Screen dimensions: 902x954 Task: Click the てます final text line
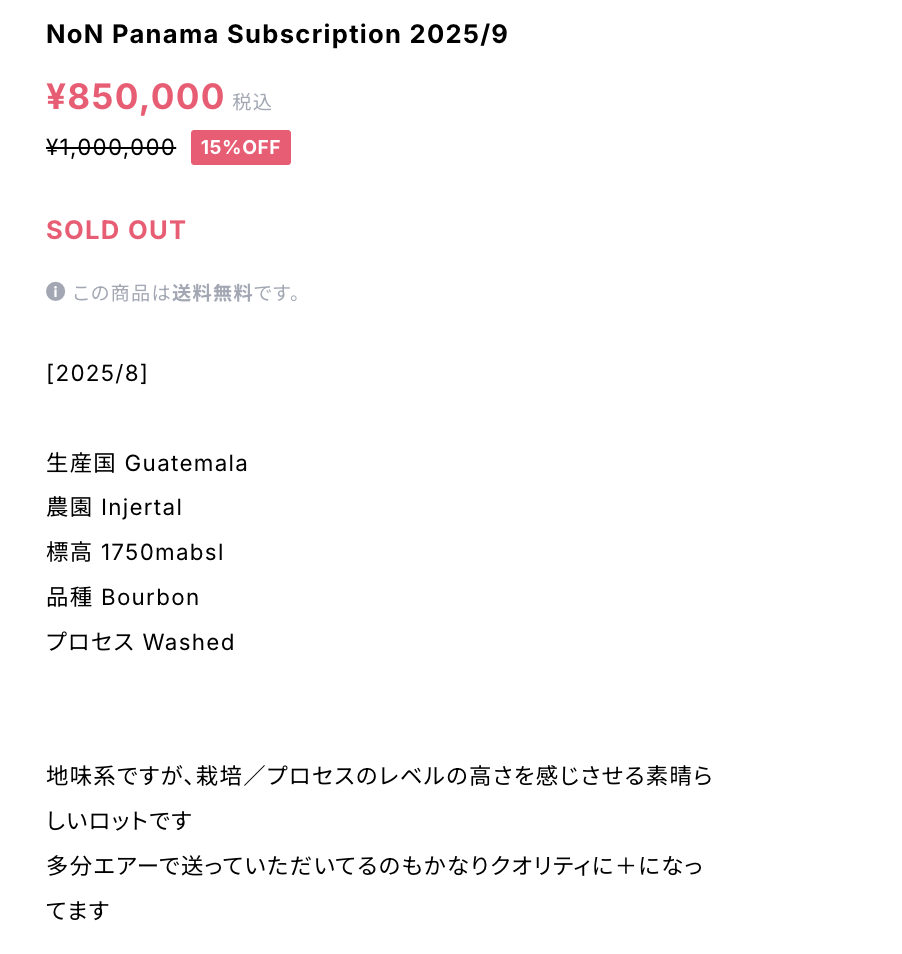tap(78, 911)
